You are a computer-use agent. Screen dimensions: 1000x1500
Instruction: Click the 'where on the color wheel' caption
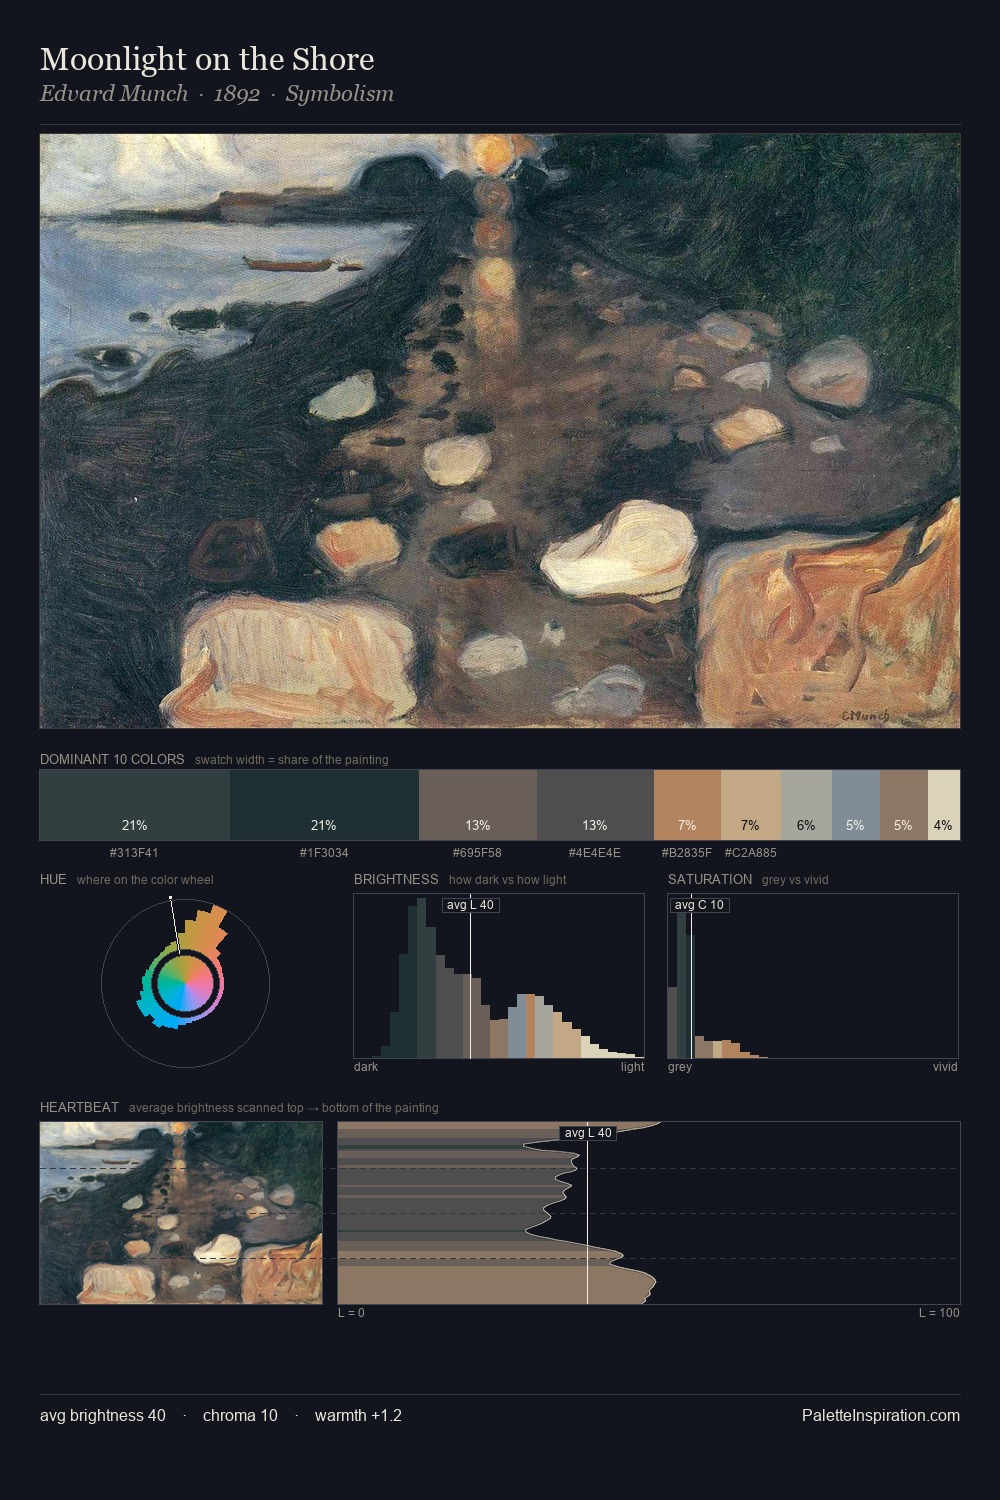point(145,880)
